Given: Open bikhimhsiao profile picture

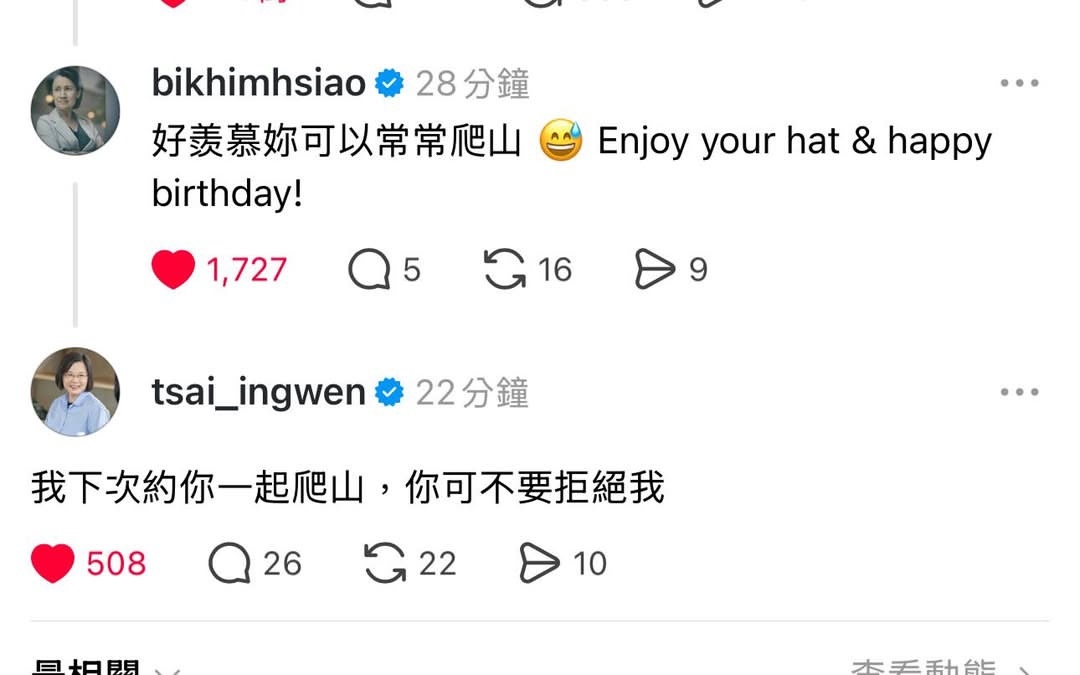Looking at the screenshot, I should point(75,110).
